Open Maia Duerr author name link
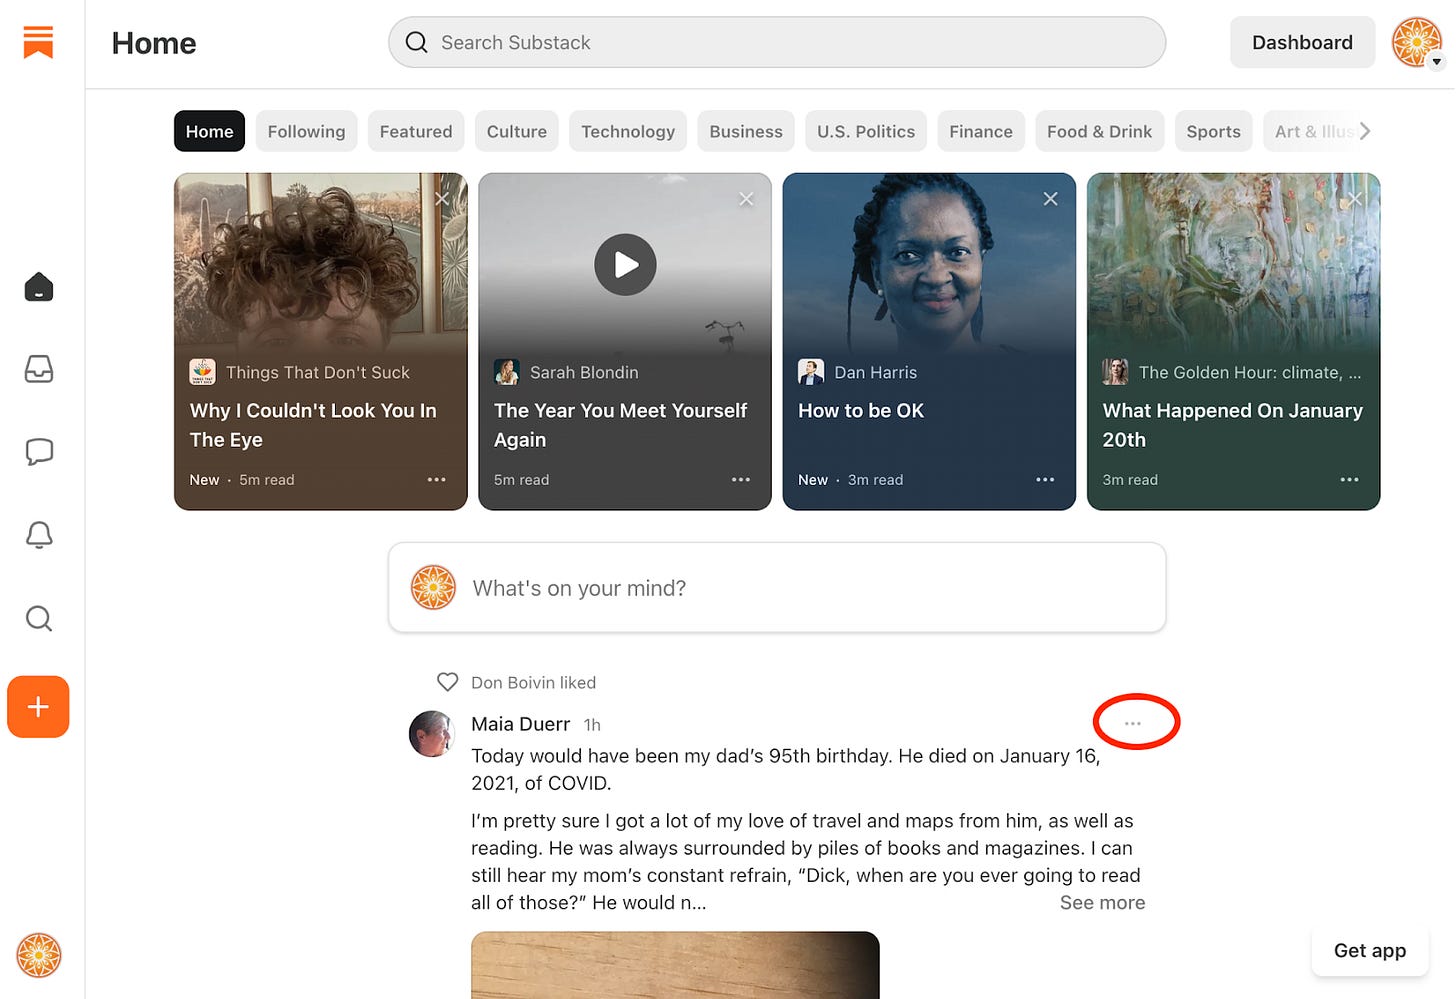Viewport: 1456px width, 999px height. click(520, 724)
